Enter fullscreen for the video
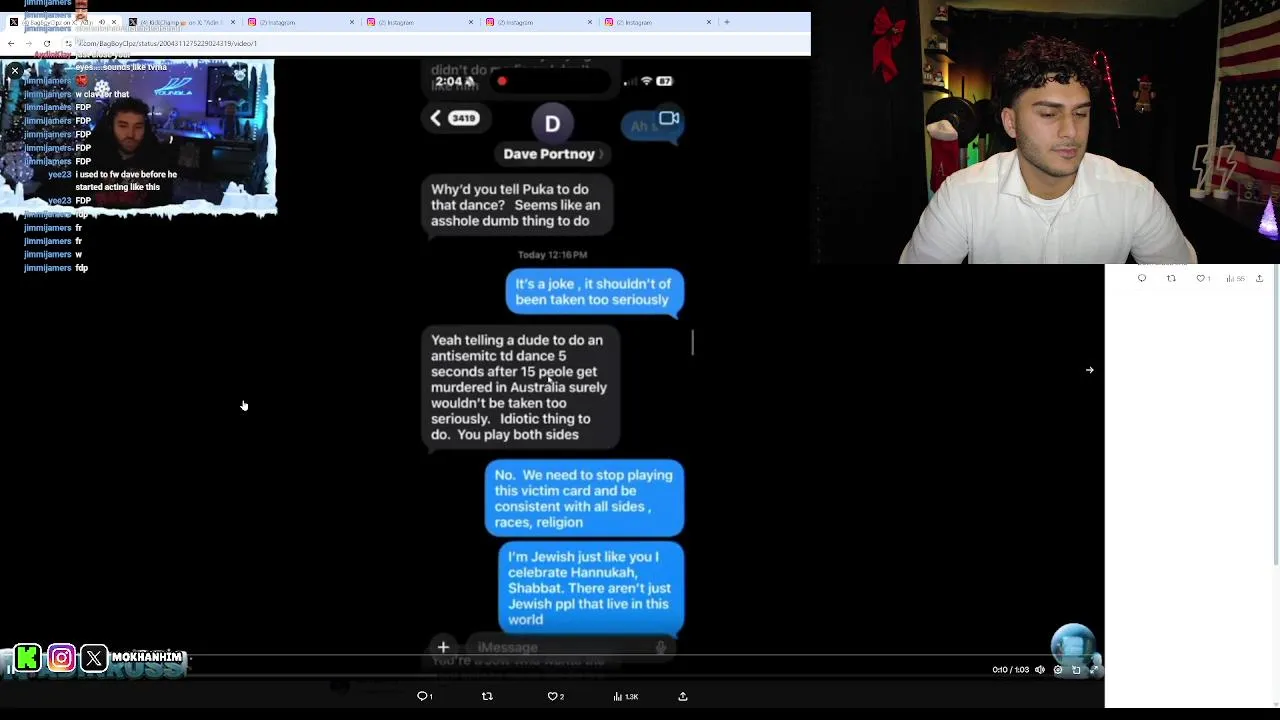This screenshot has height=720, width=1280. coord(1094,670)
